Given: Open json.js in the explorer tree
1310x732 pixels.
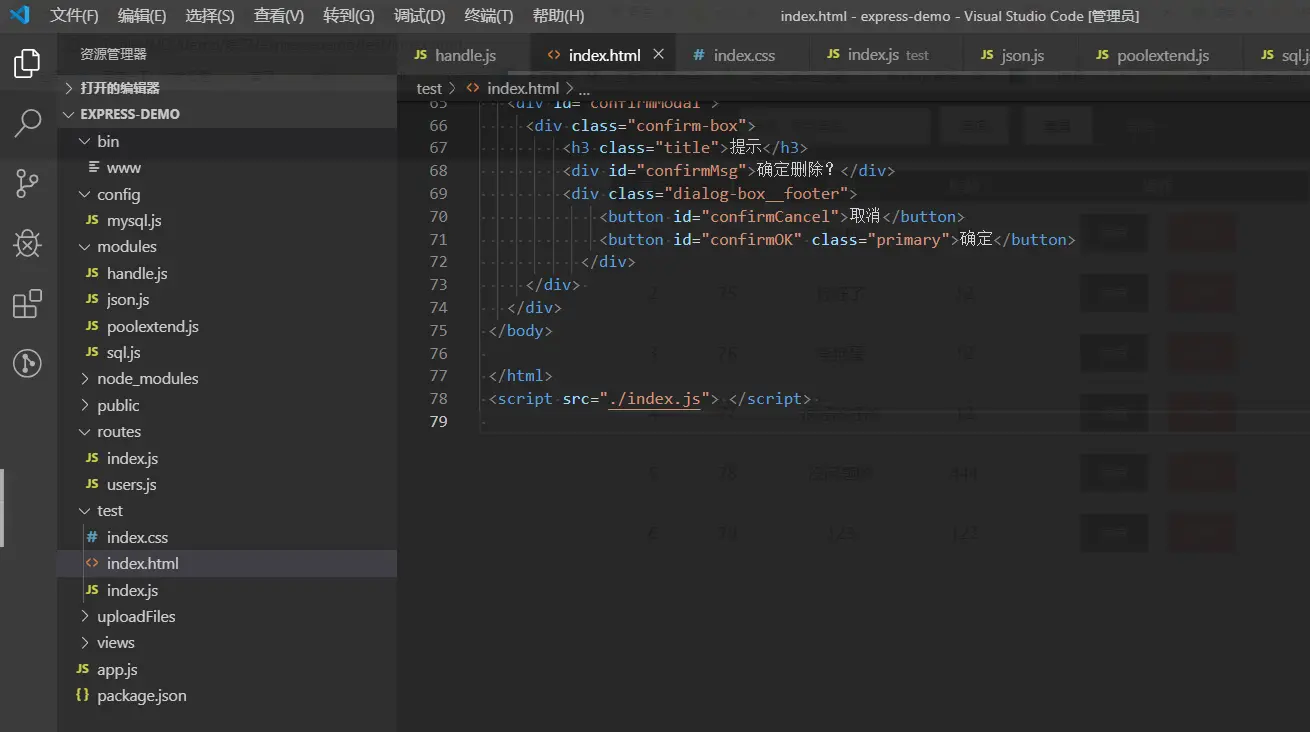Looking at the screenshot, I should pos(128,299).
